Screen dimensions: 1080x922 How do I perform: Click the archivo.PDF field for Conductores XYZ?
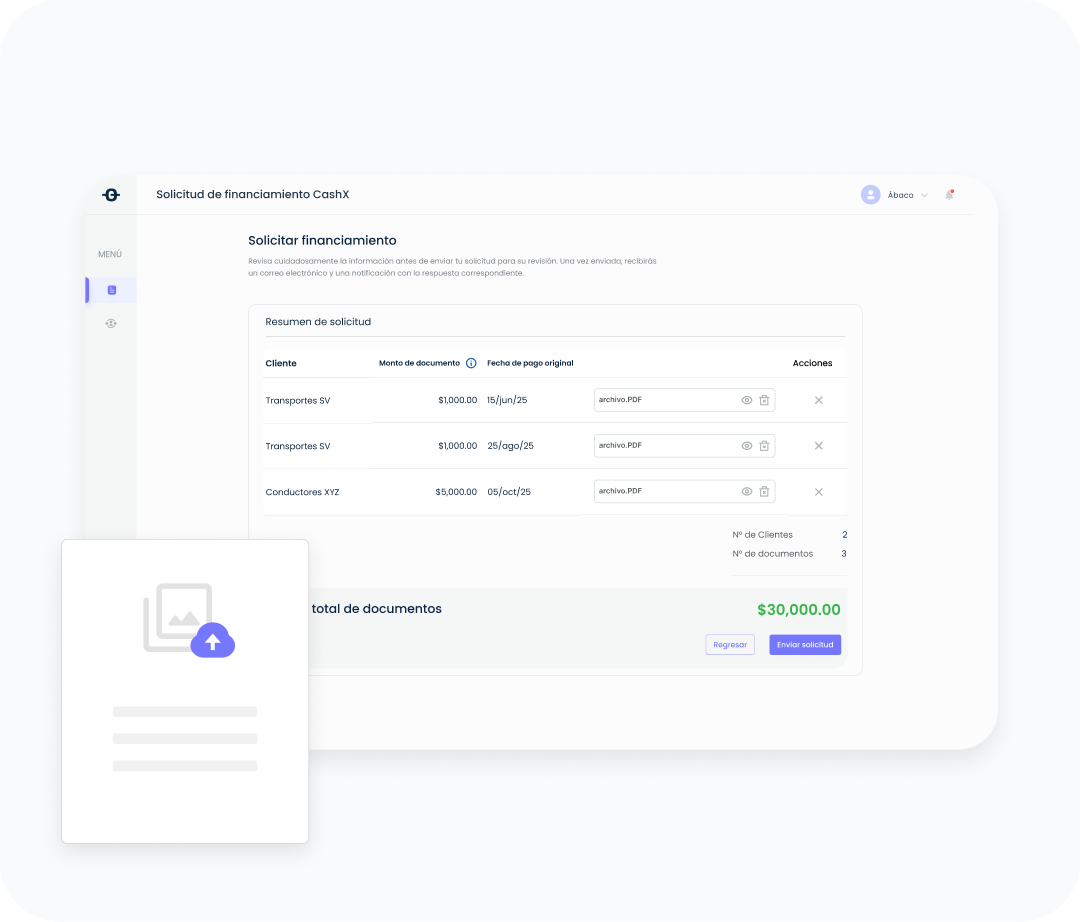point(660,492)
